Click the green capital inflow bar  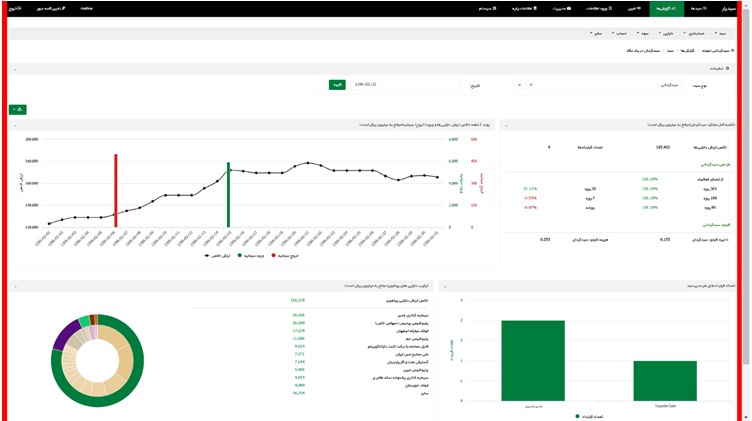[x=228, y=195]
